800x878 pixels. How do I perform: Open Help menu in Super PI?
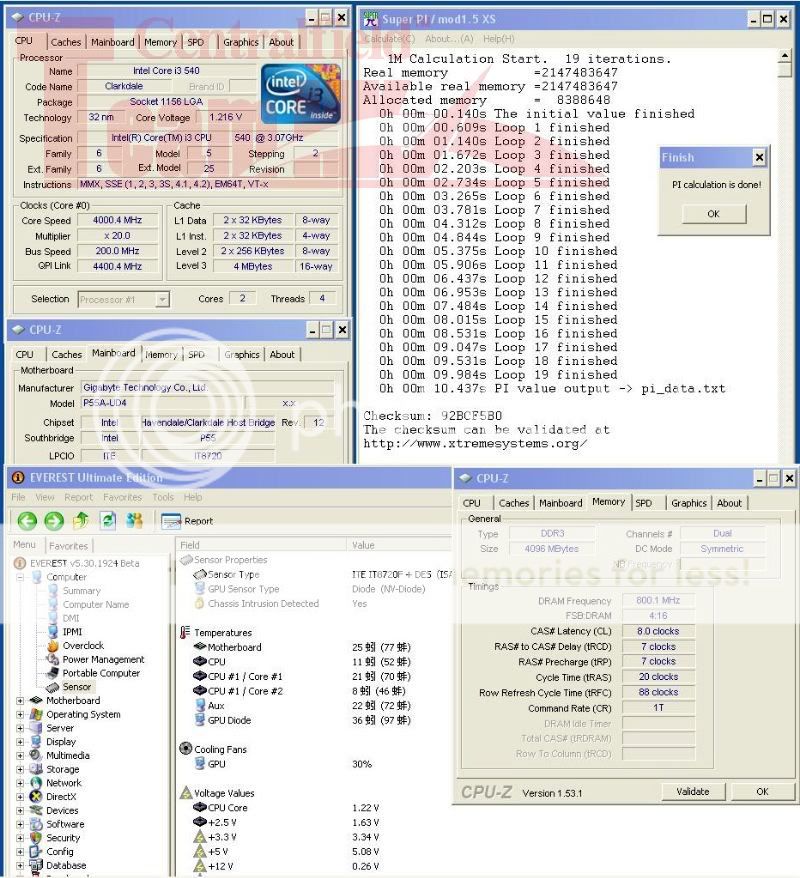pyautogui.click(x=498, y=39)
